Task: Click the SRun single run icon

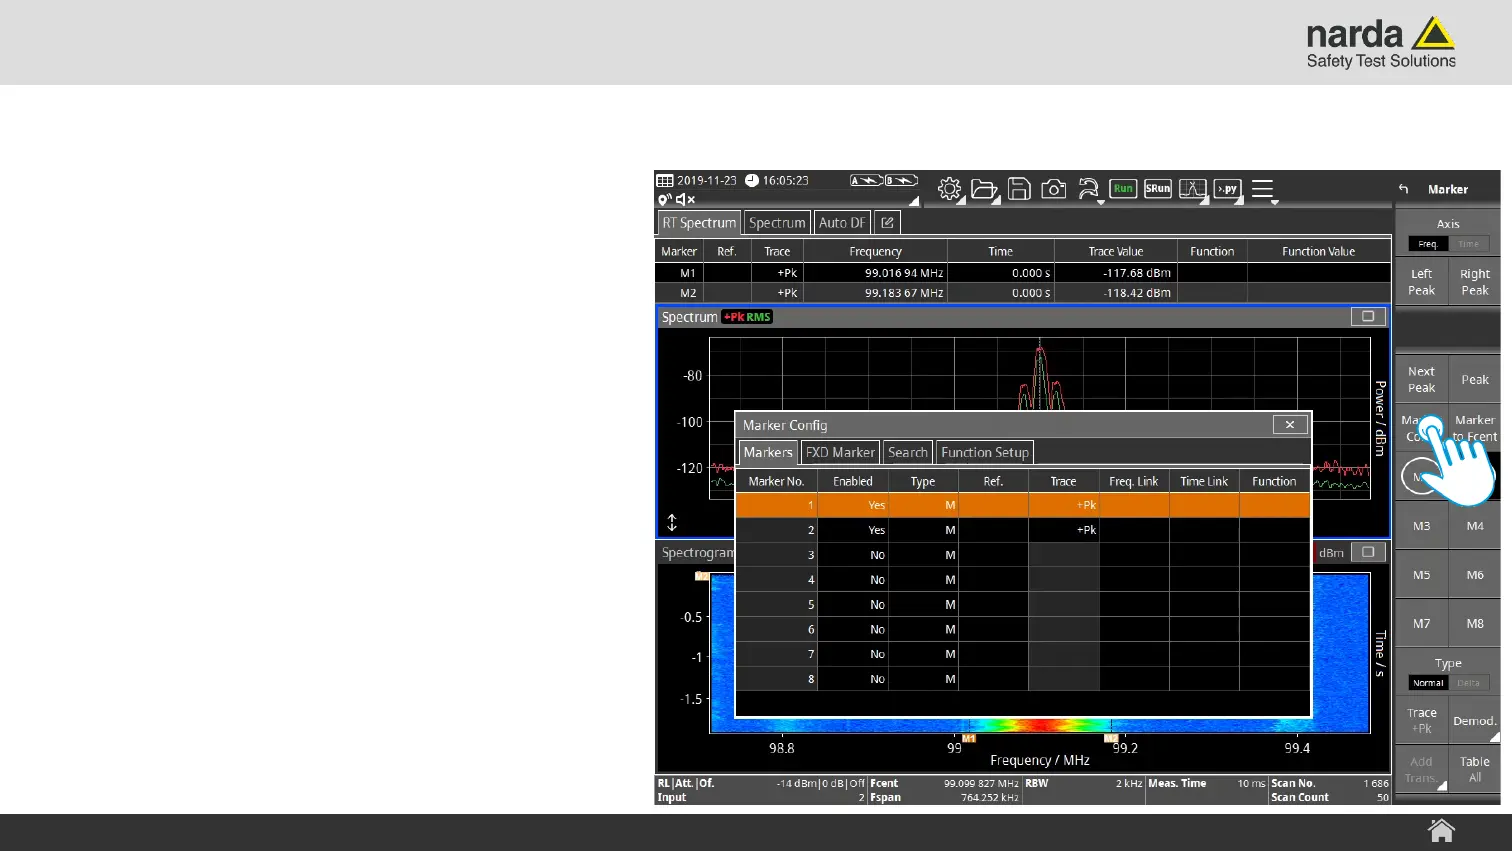Action: point(1157,189)
